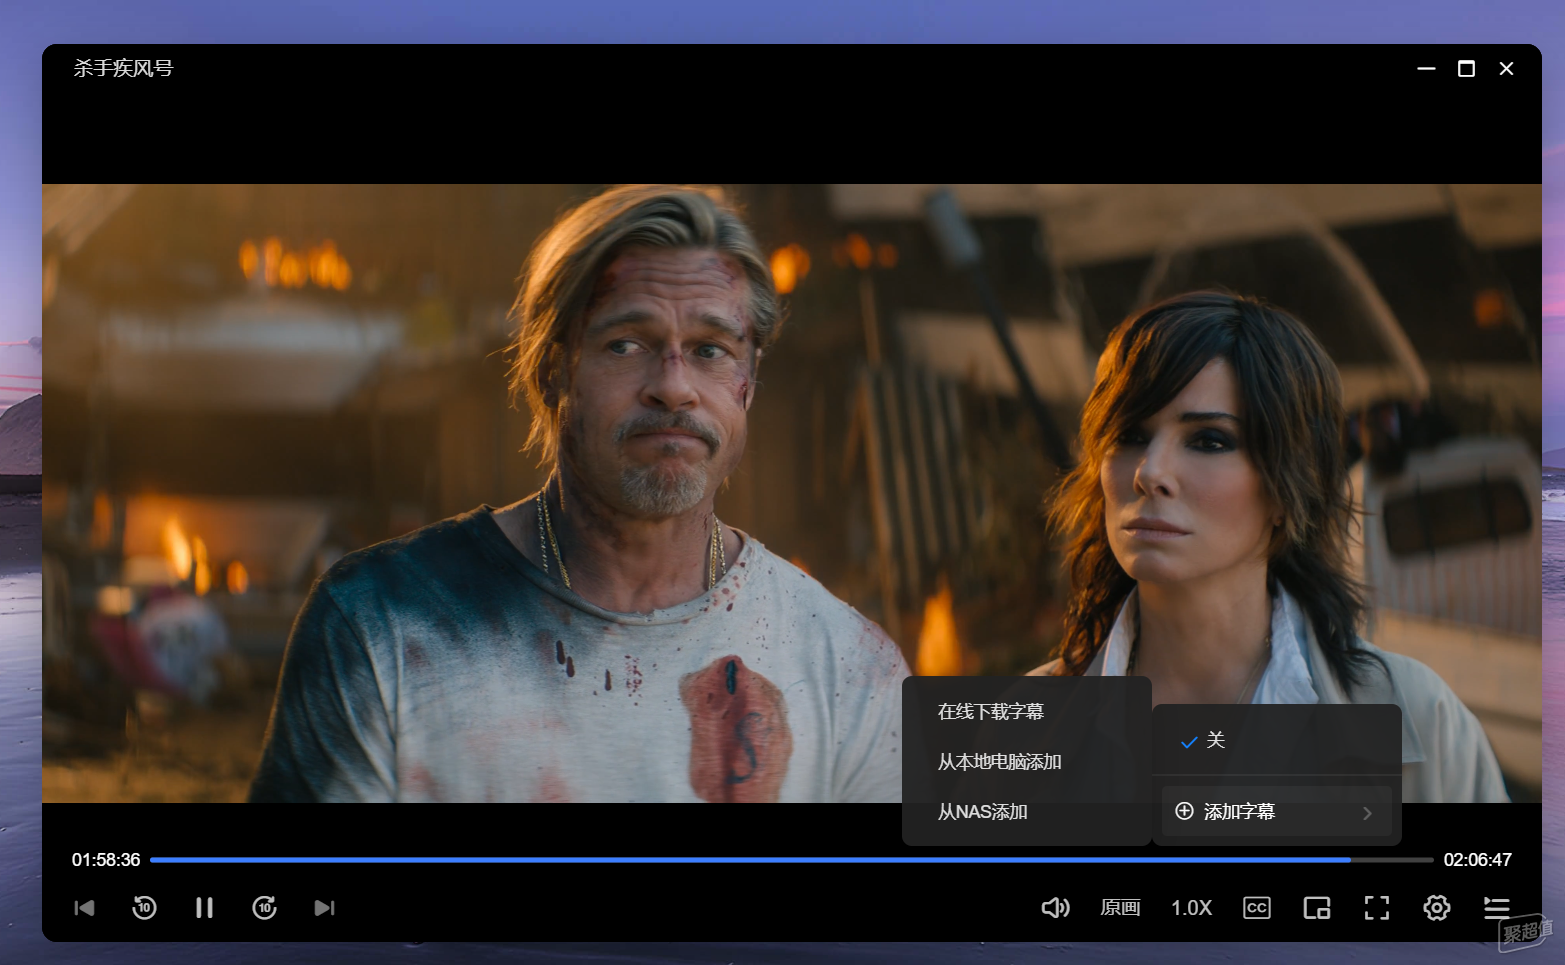Choose 从本地电脑添加 option
Image resolution: width=1565 pixels, height=965 pixels.
(1000, 762)
